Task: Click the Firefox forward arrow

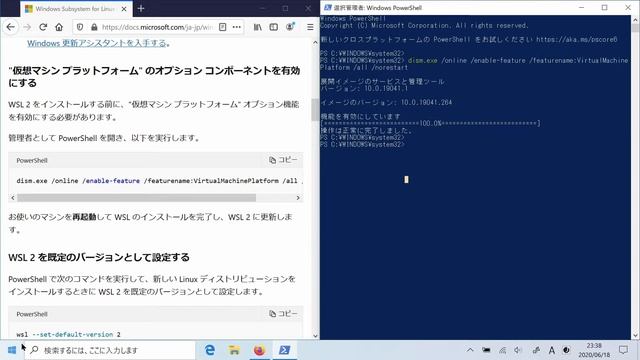Action: tap(27, 27)
